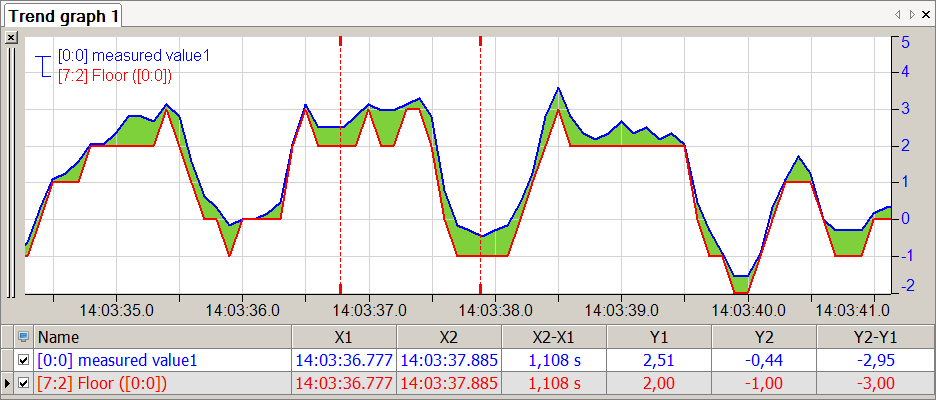This screenshot has width=936, height=400.
Task: Click the X2-X1 column header
Action: [x=554, y=337]
